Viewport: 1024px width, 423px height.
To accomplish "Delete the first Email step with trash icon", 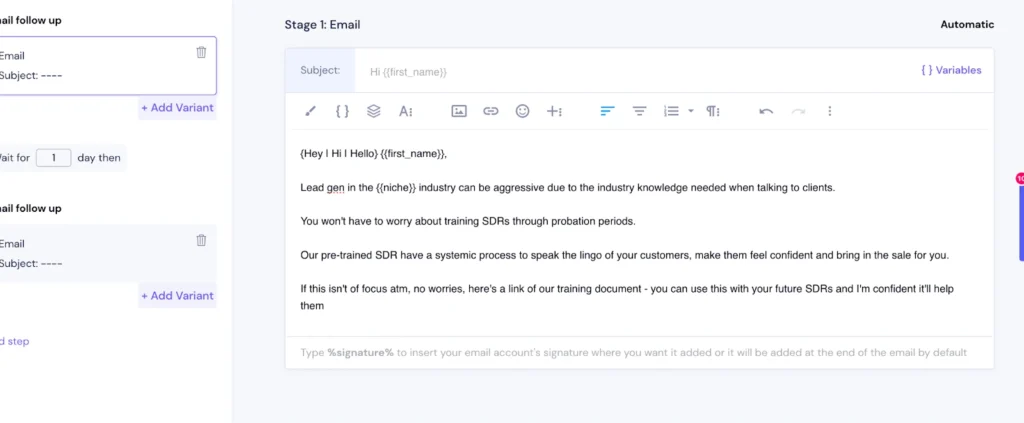I will coord(201,52).
